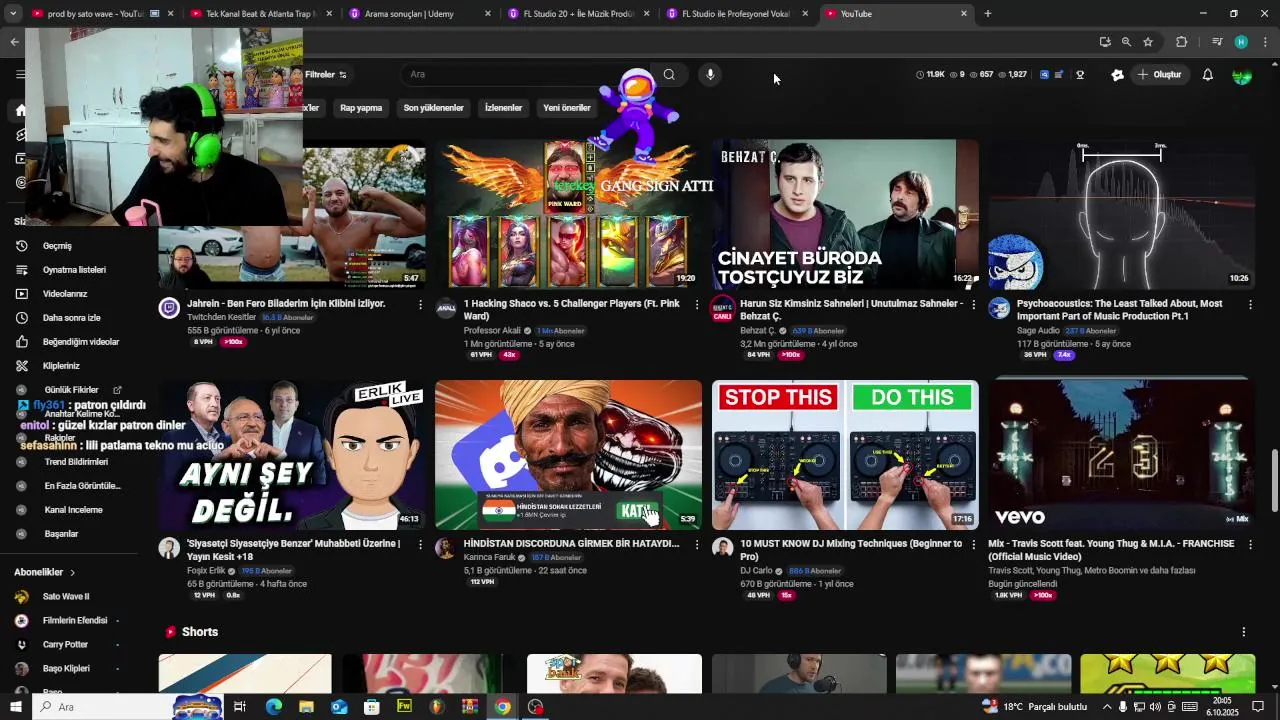Open the Filtreler filter dropdown

(326, 75)
